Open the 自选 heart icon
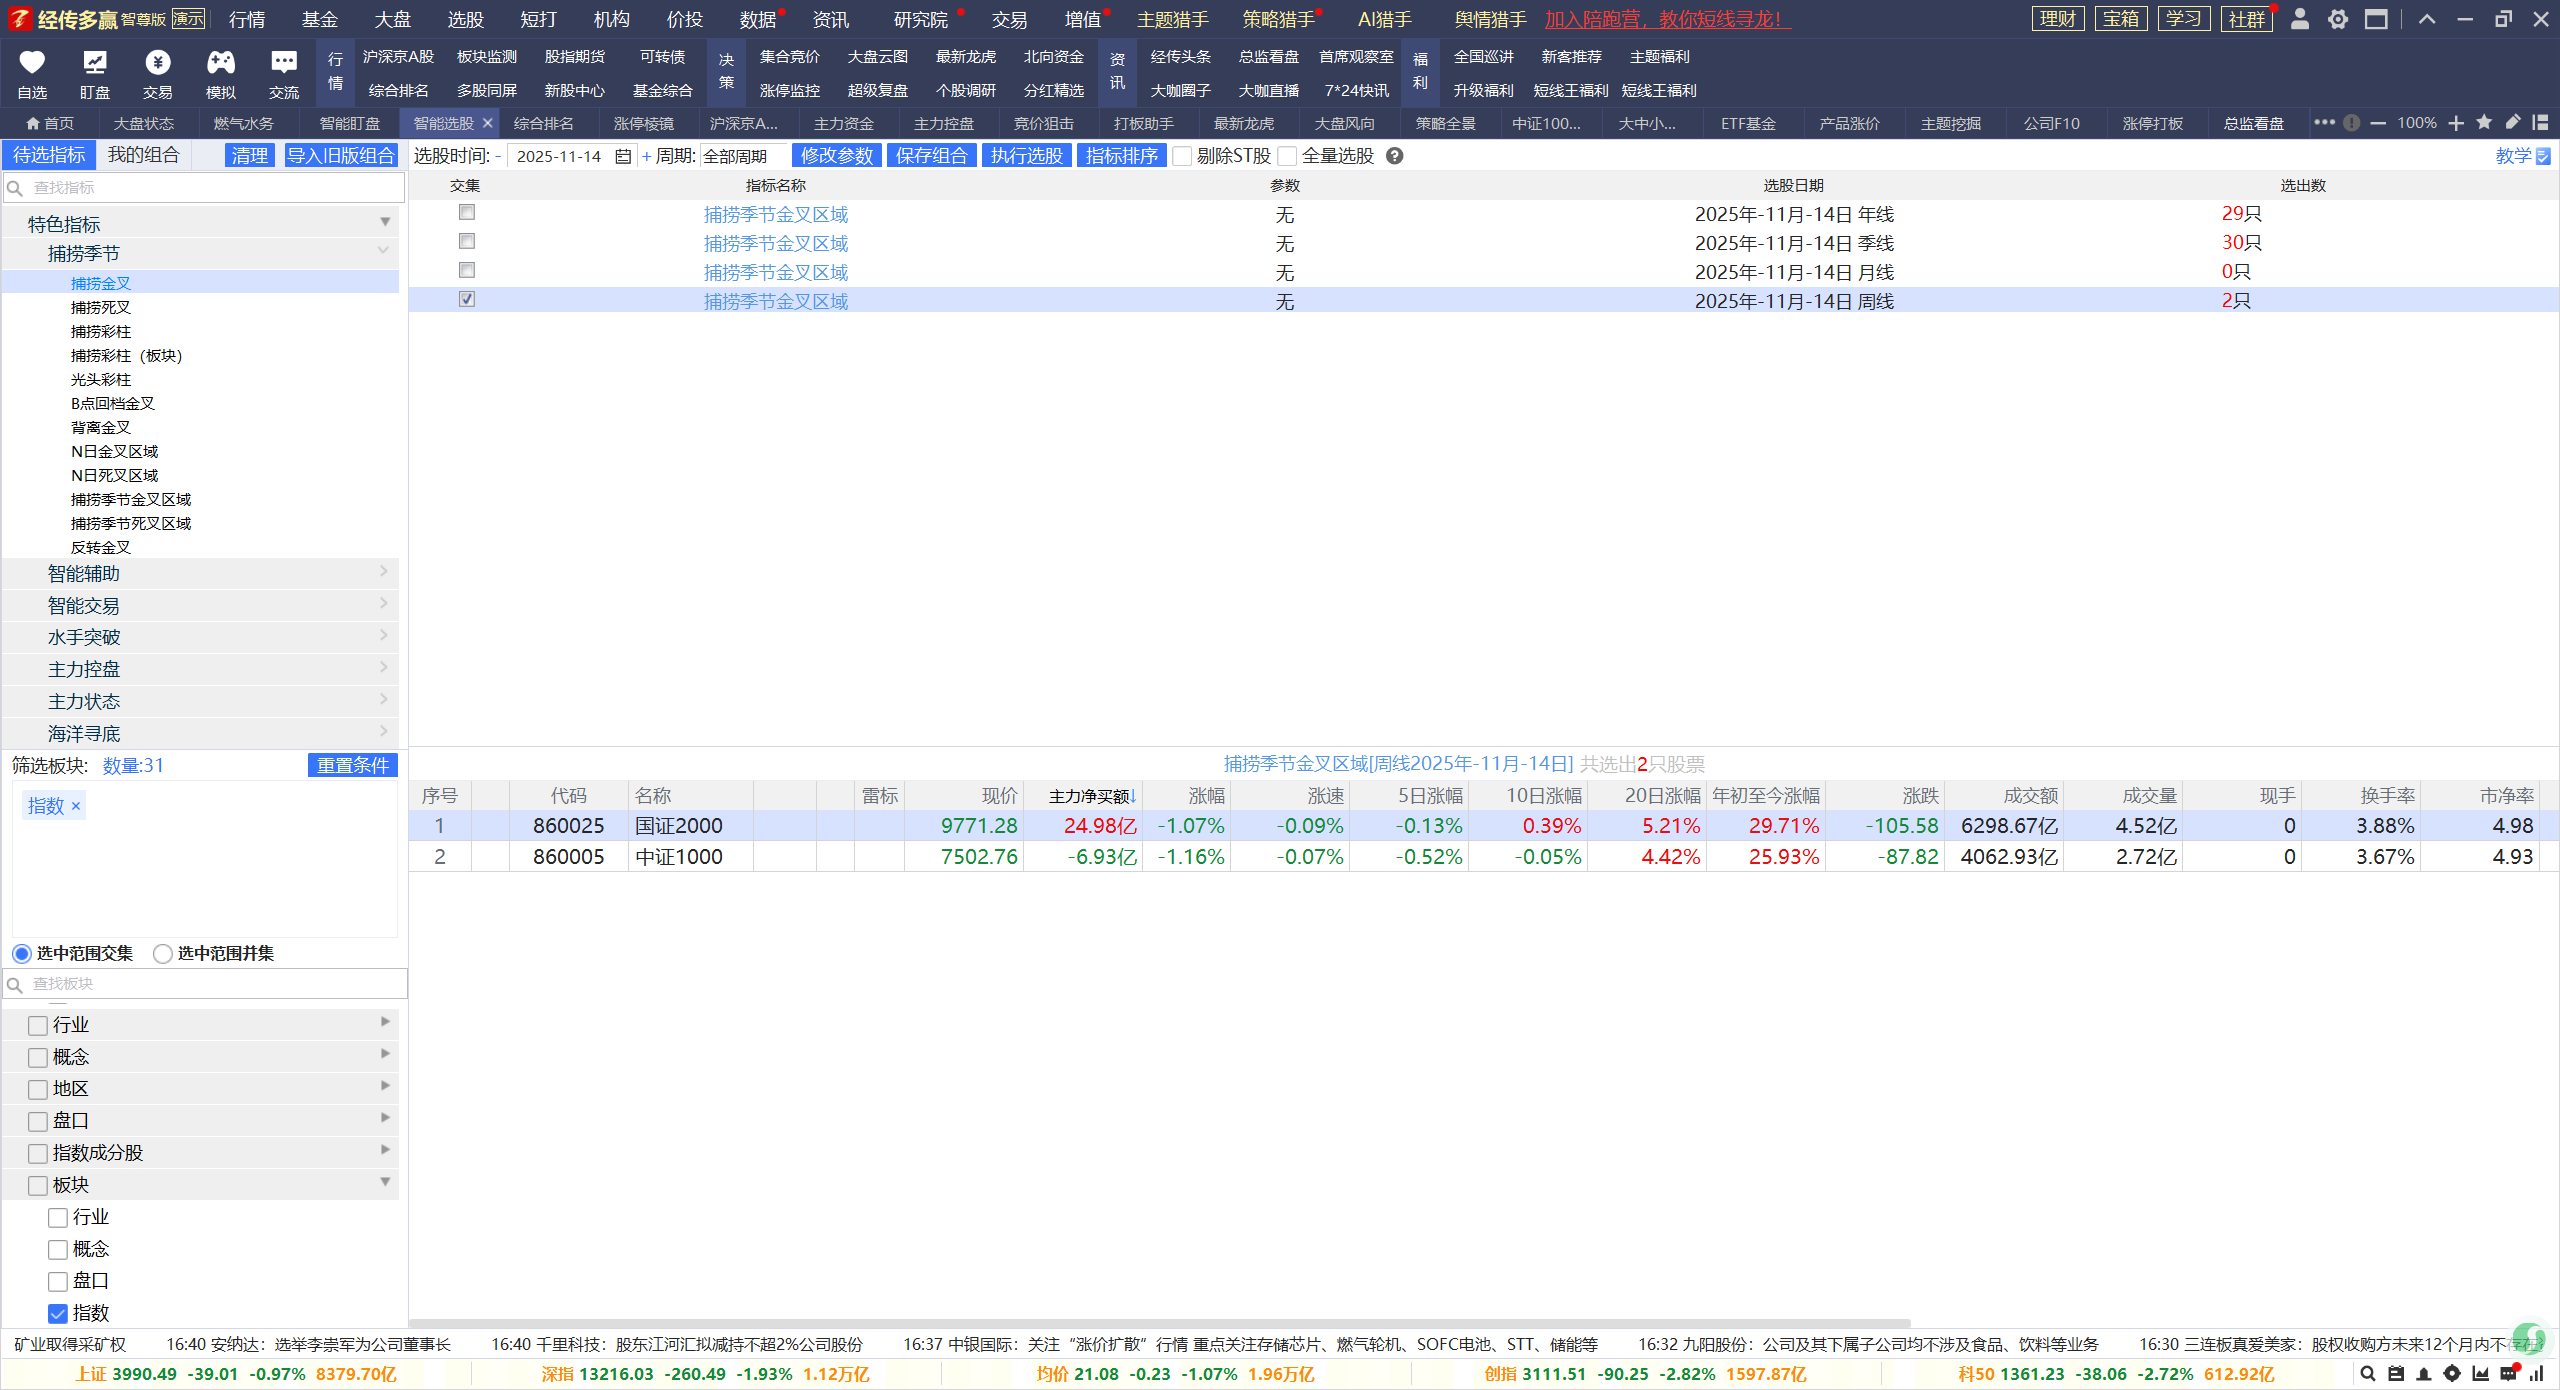The image size is (2560, 1390). tap(32, 63)
